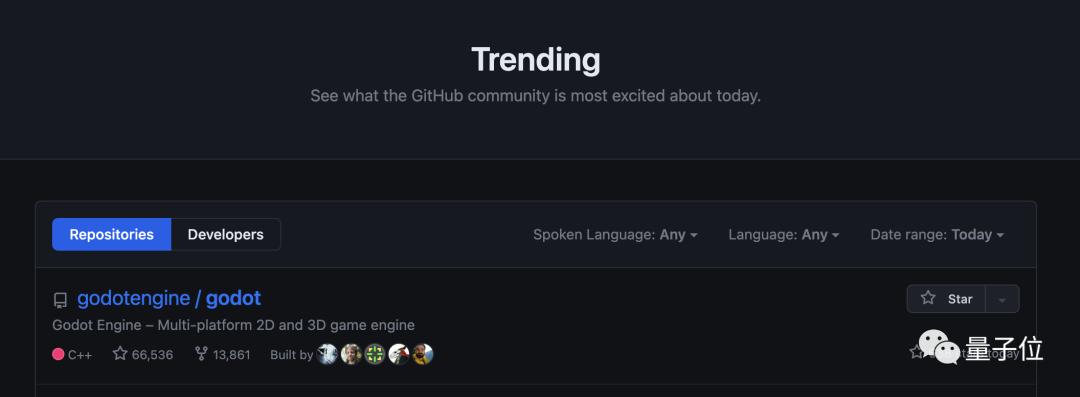
Task: Open stargazers via the 66,536 star icon
Action: click(120, 354)
